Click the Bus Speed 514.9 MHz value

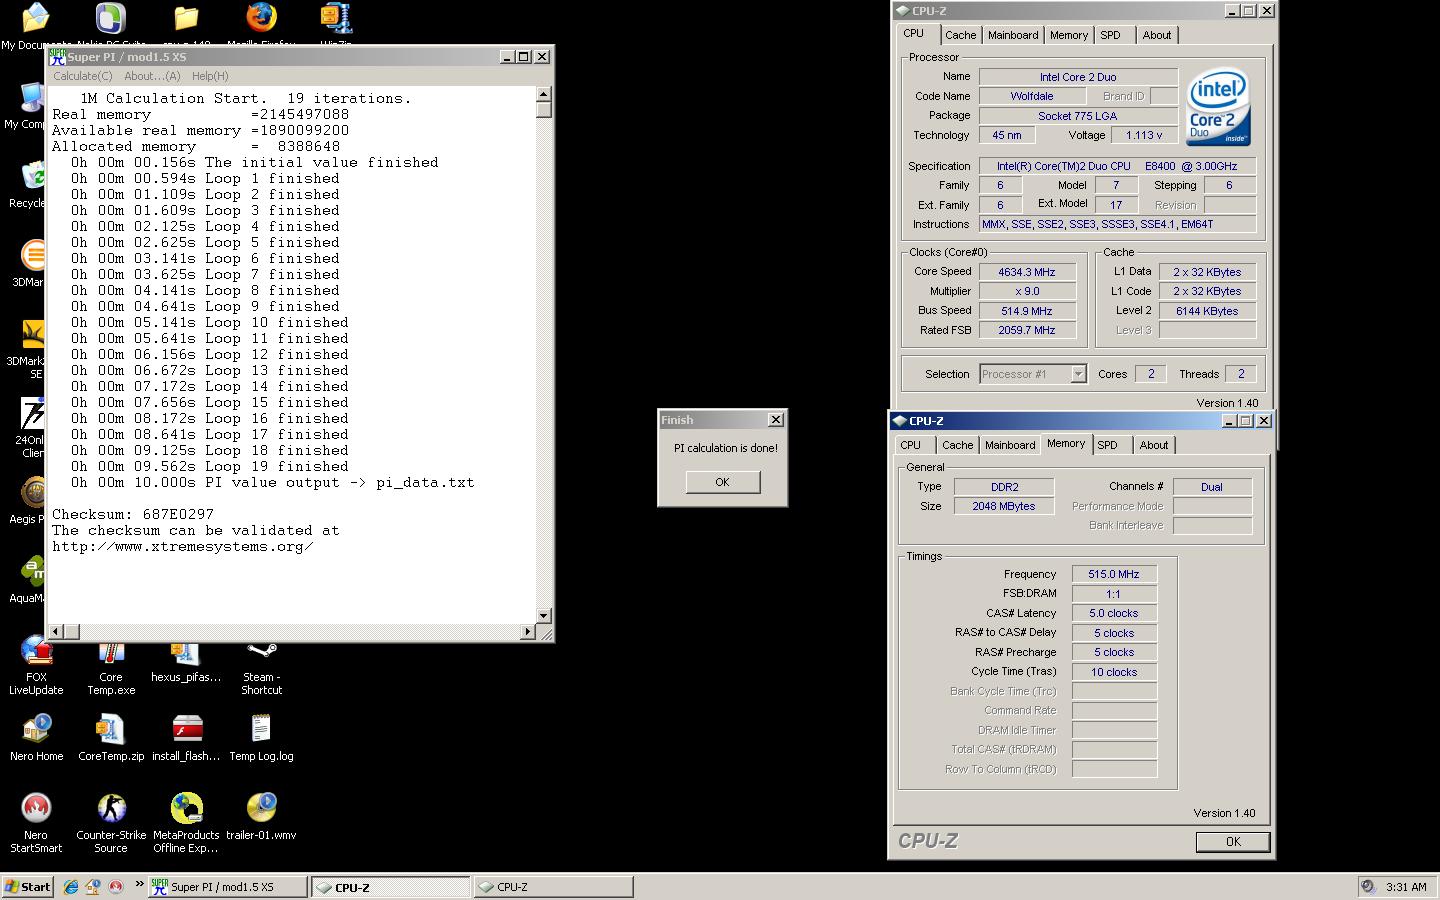1027,311
